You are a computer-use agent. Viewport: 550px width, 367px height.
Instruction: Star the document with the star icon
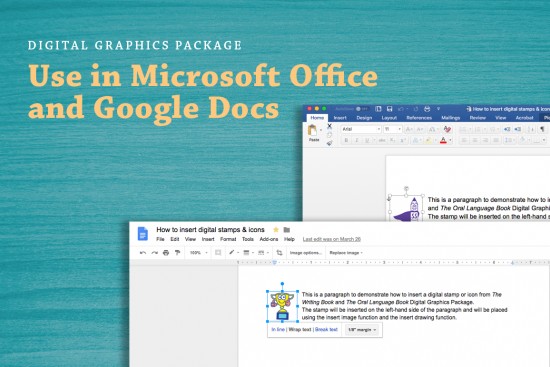pyautogui.click(x=276, y=230)
